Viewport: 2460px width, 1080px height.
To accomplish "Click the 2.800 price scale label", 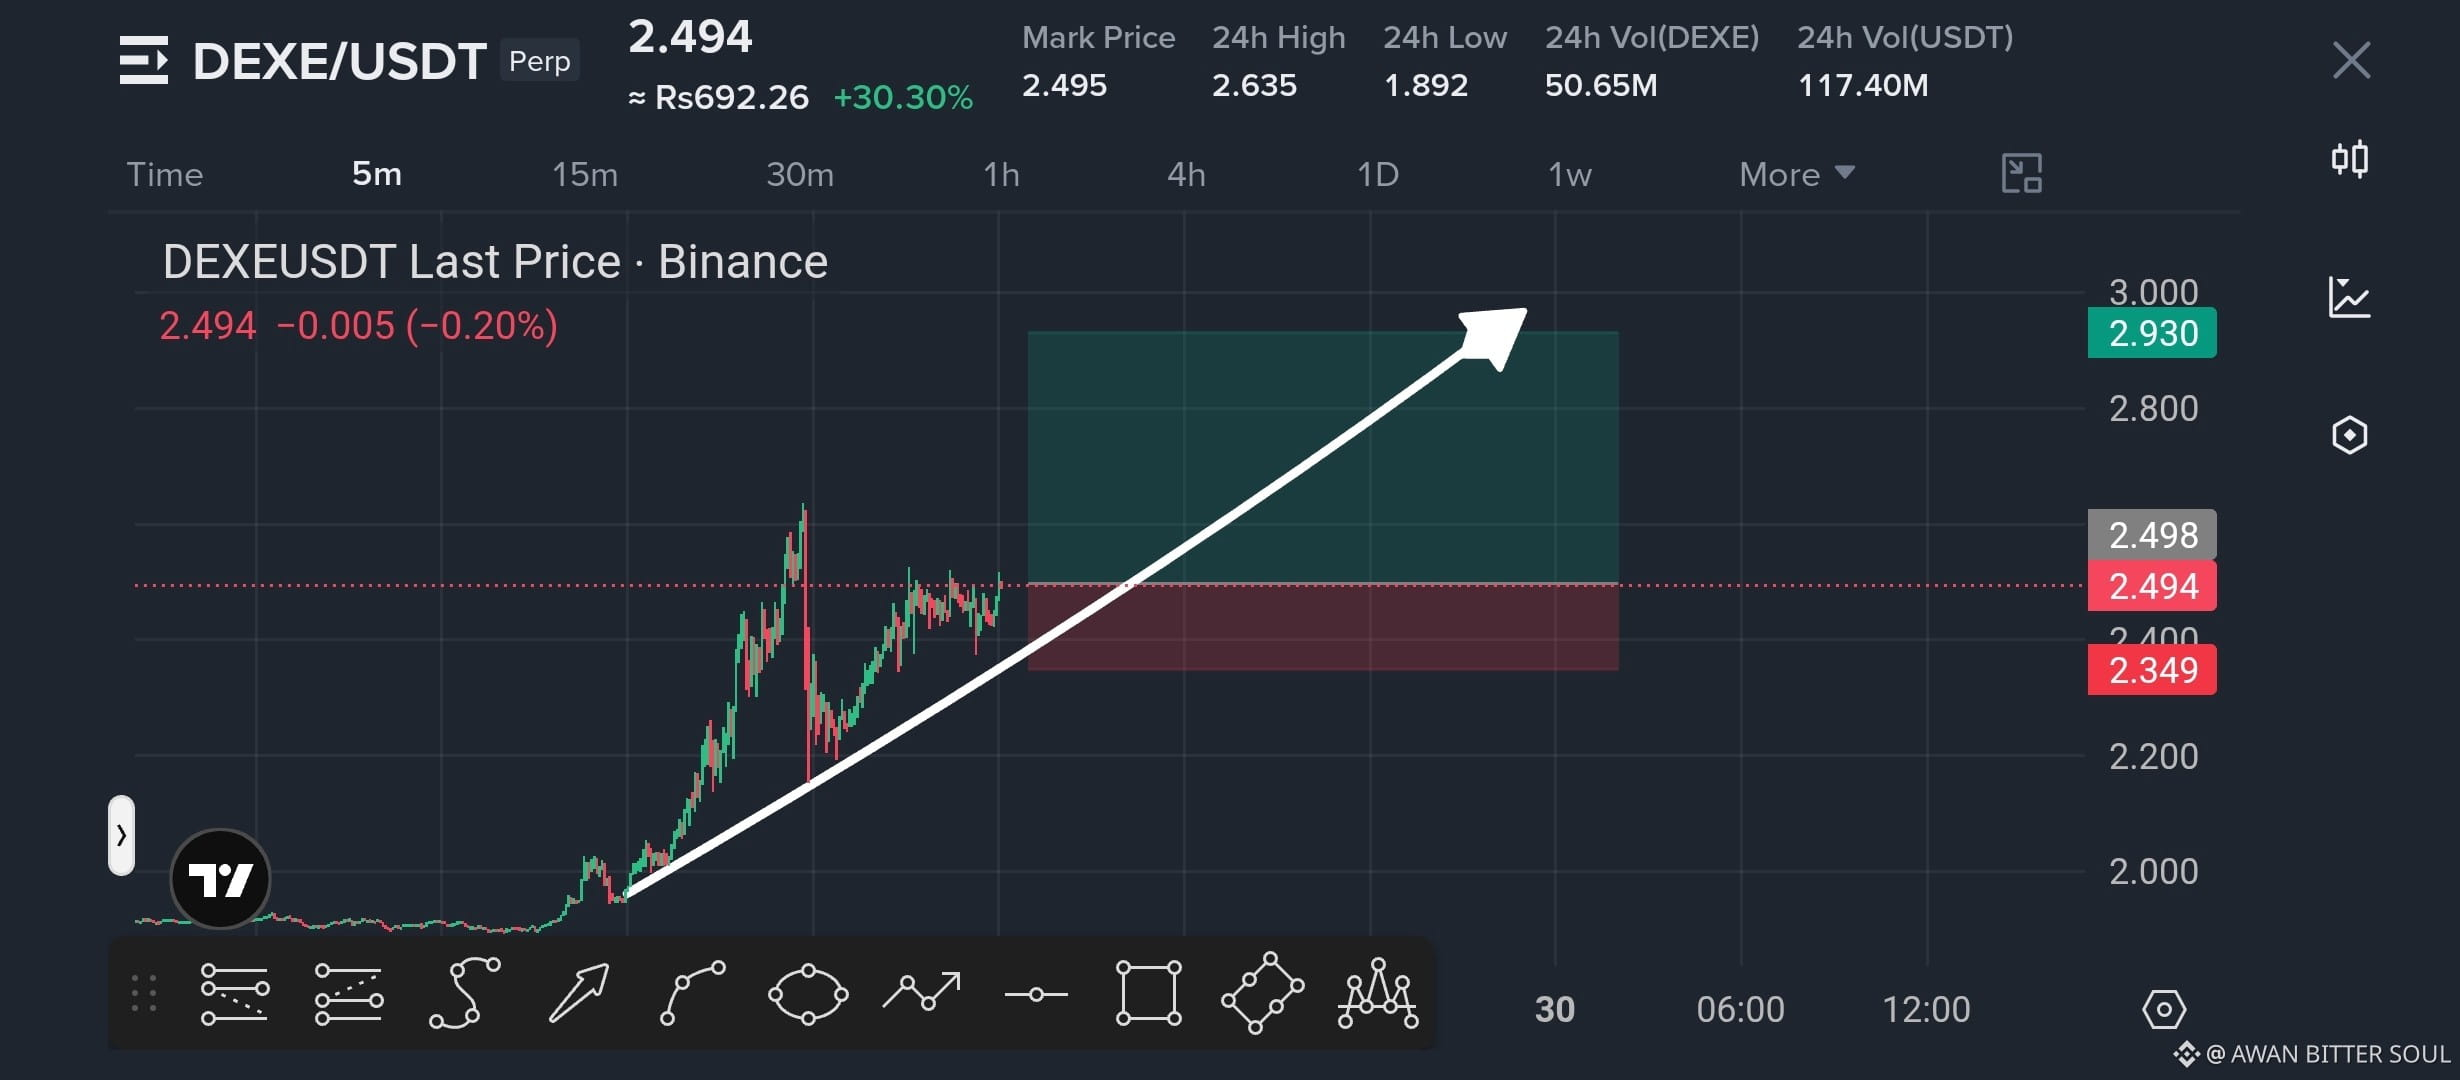I will 2153,408.
